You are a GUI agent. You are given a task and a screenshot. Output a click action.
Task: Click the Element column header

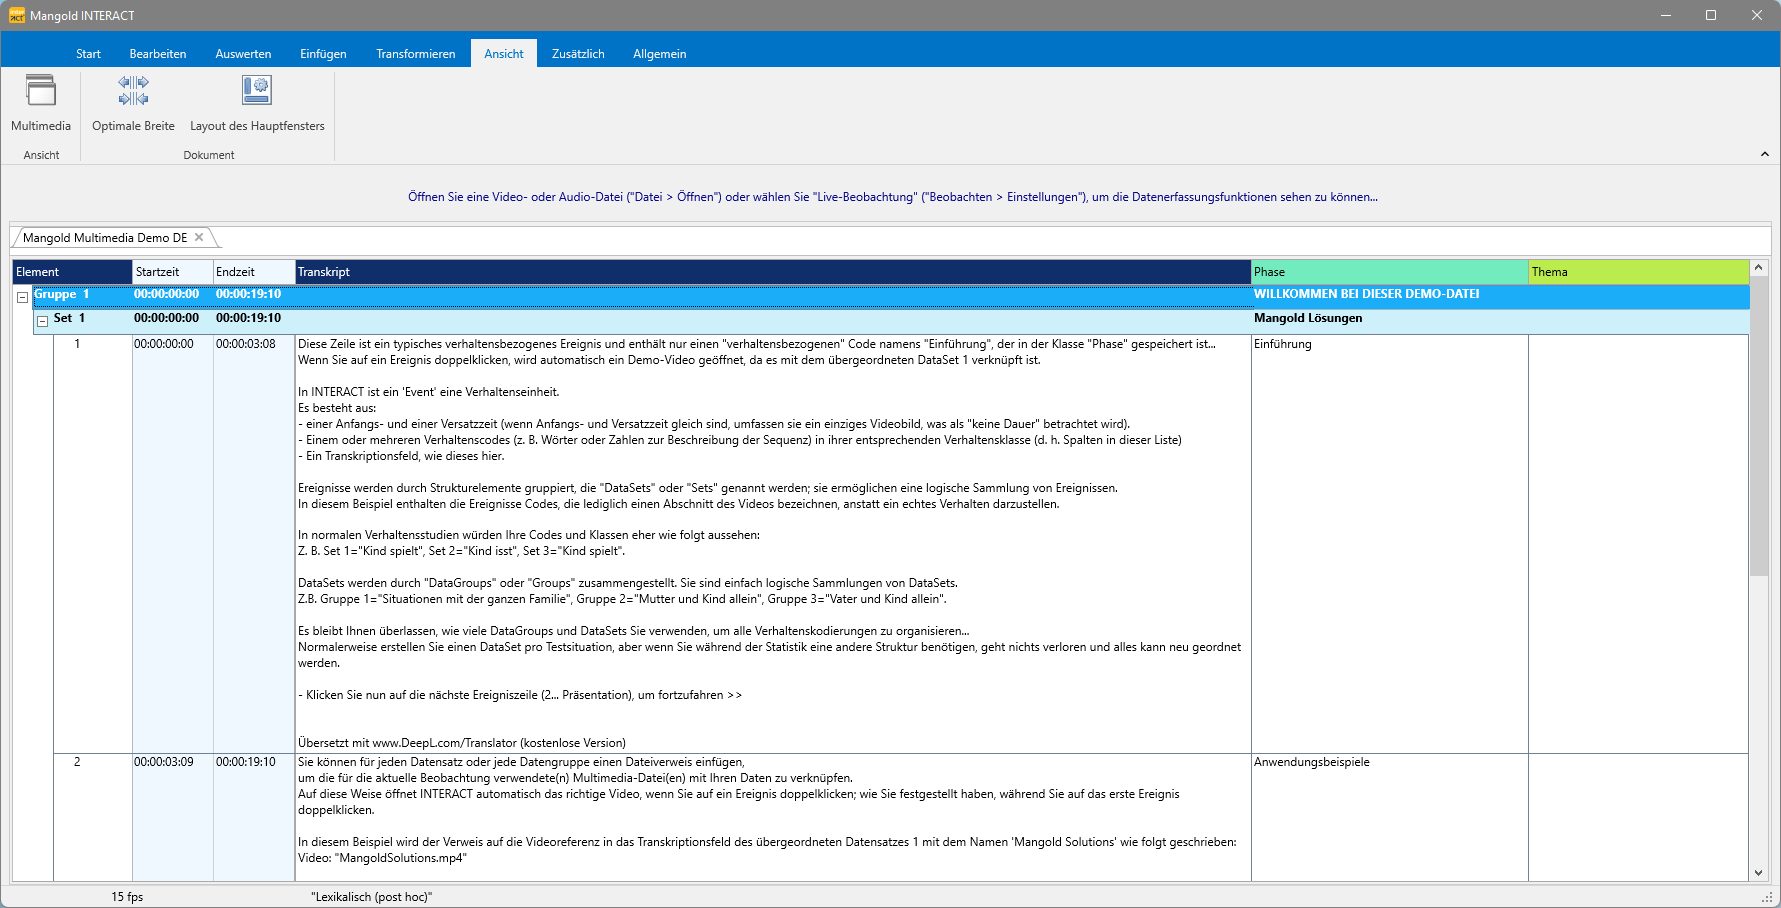(x=72, y=272)
